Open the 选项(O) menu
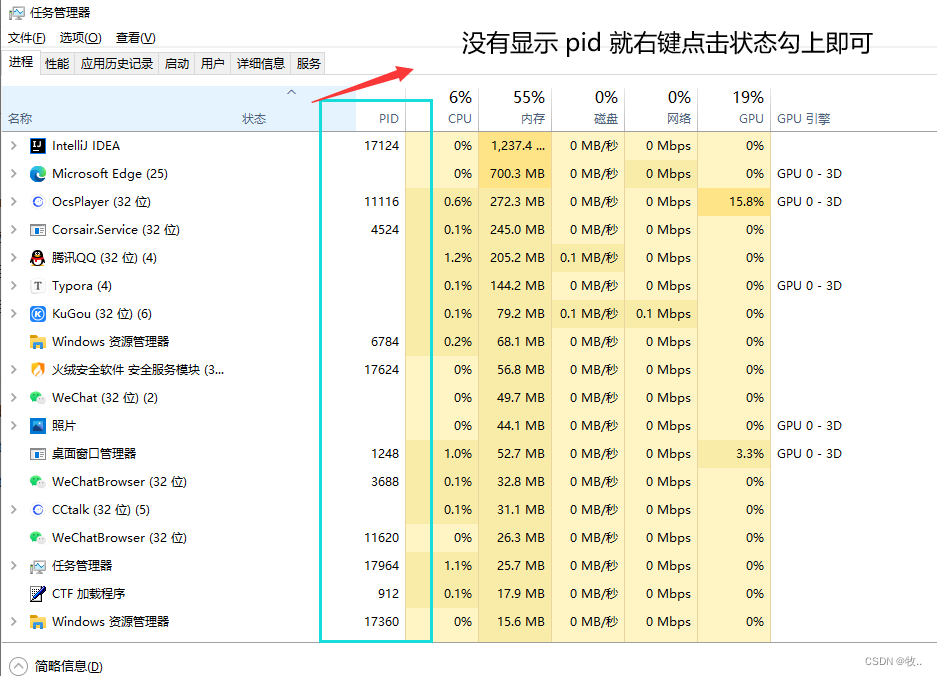Viewport: 937px width, 676px height. (80, 38)
